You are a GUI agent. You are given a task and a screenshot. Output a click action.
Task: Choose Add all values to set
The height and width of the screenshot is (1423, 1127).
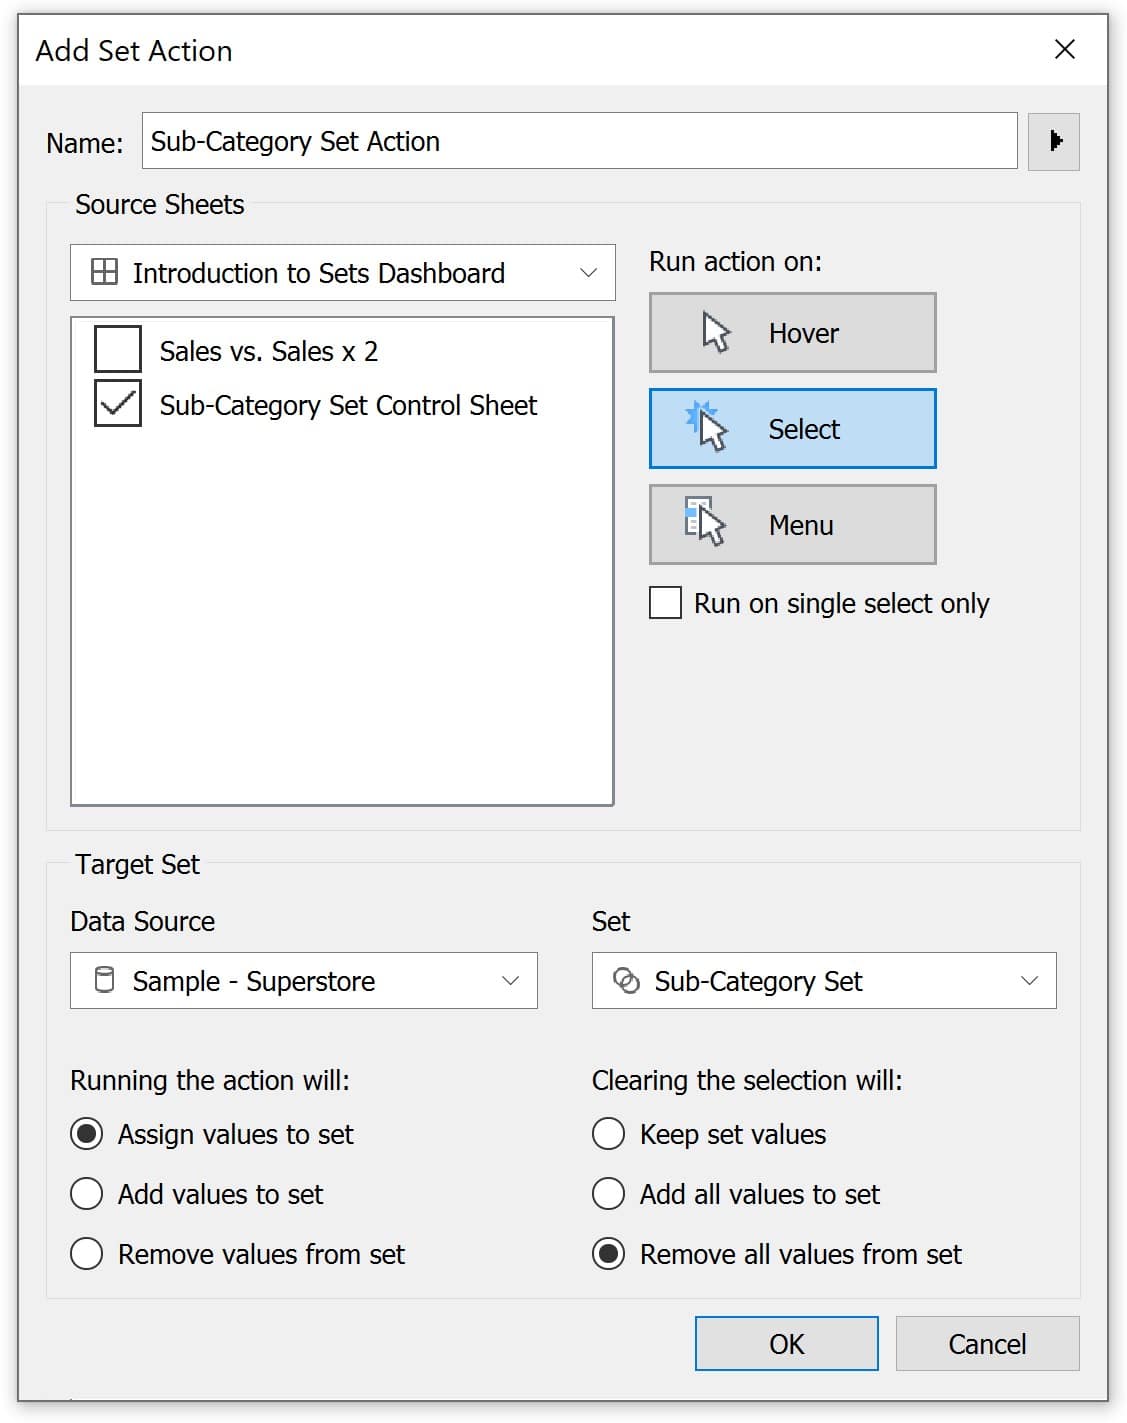[x=609, y=1194]
